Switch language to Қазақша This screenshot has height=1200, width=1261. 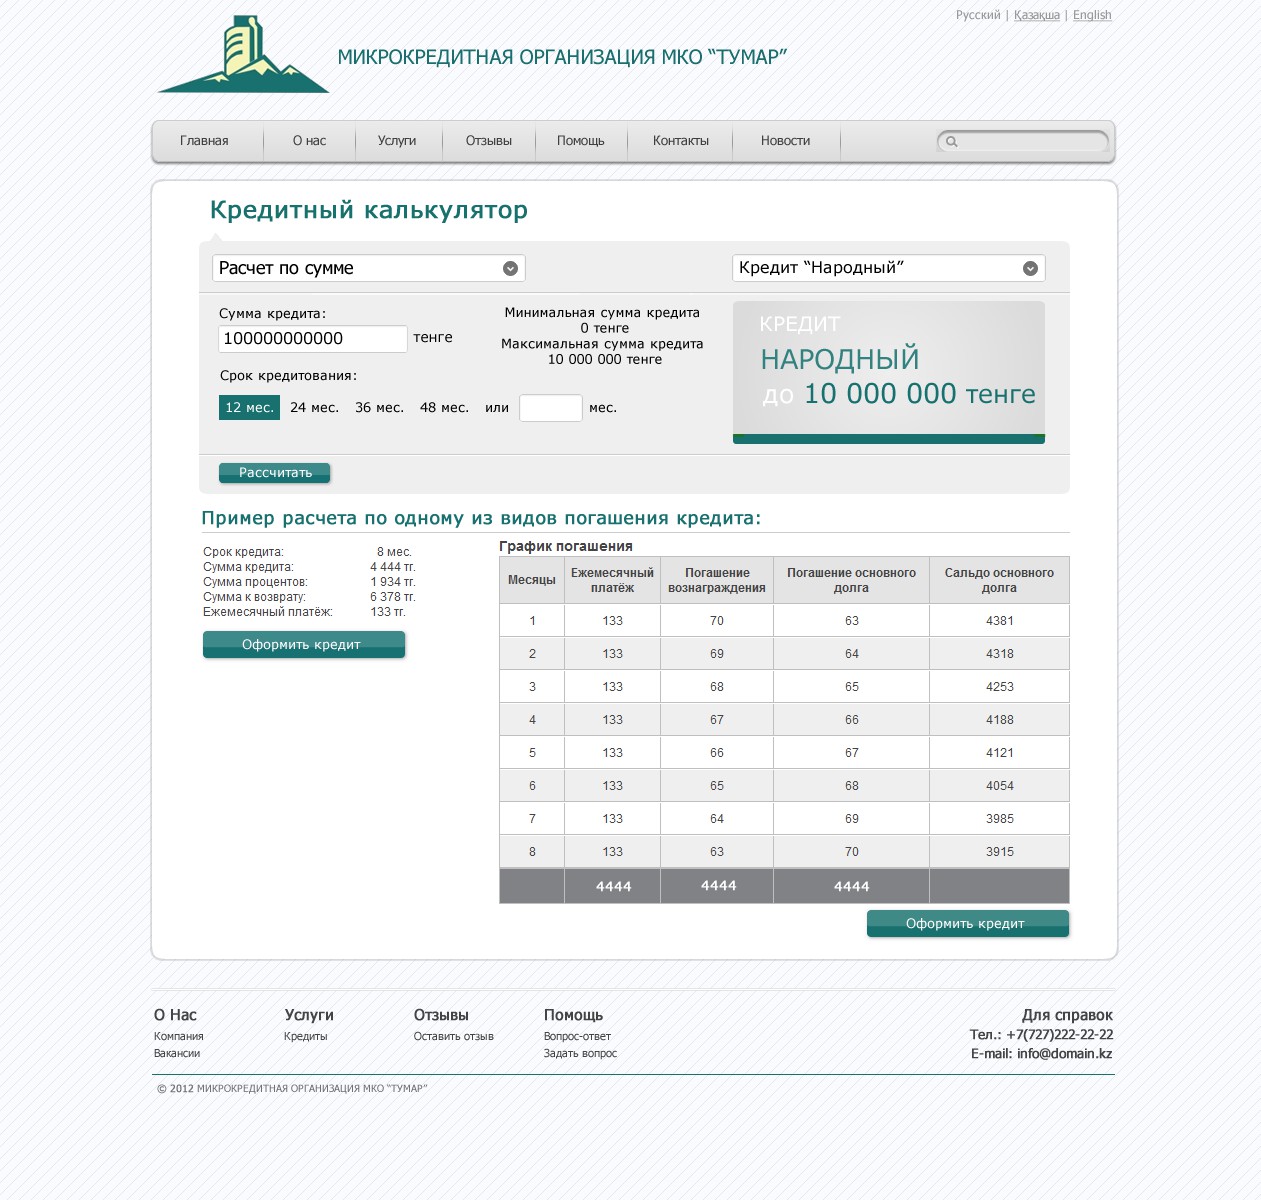click(x=1037, y=15)
